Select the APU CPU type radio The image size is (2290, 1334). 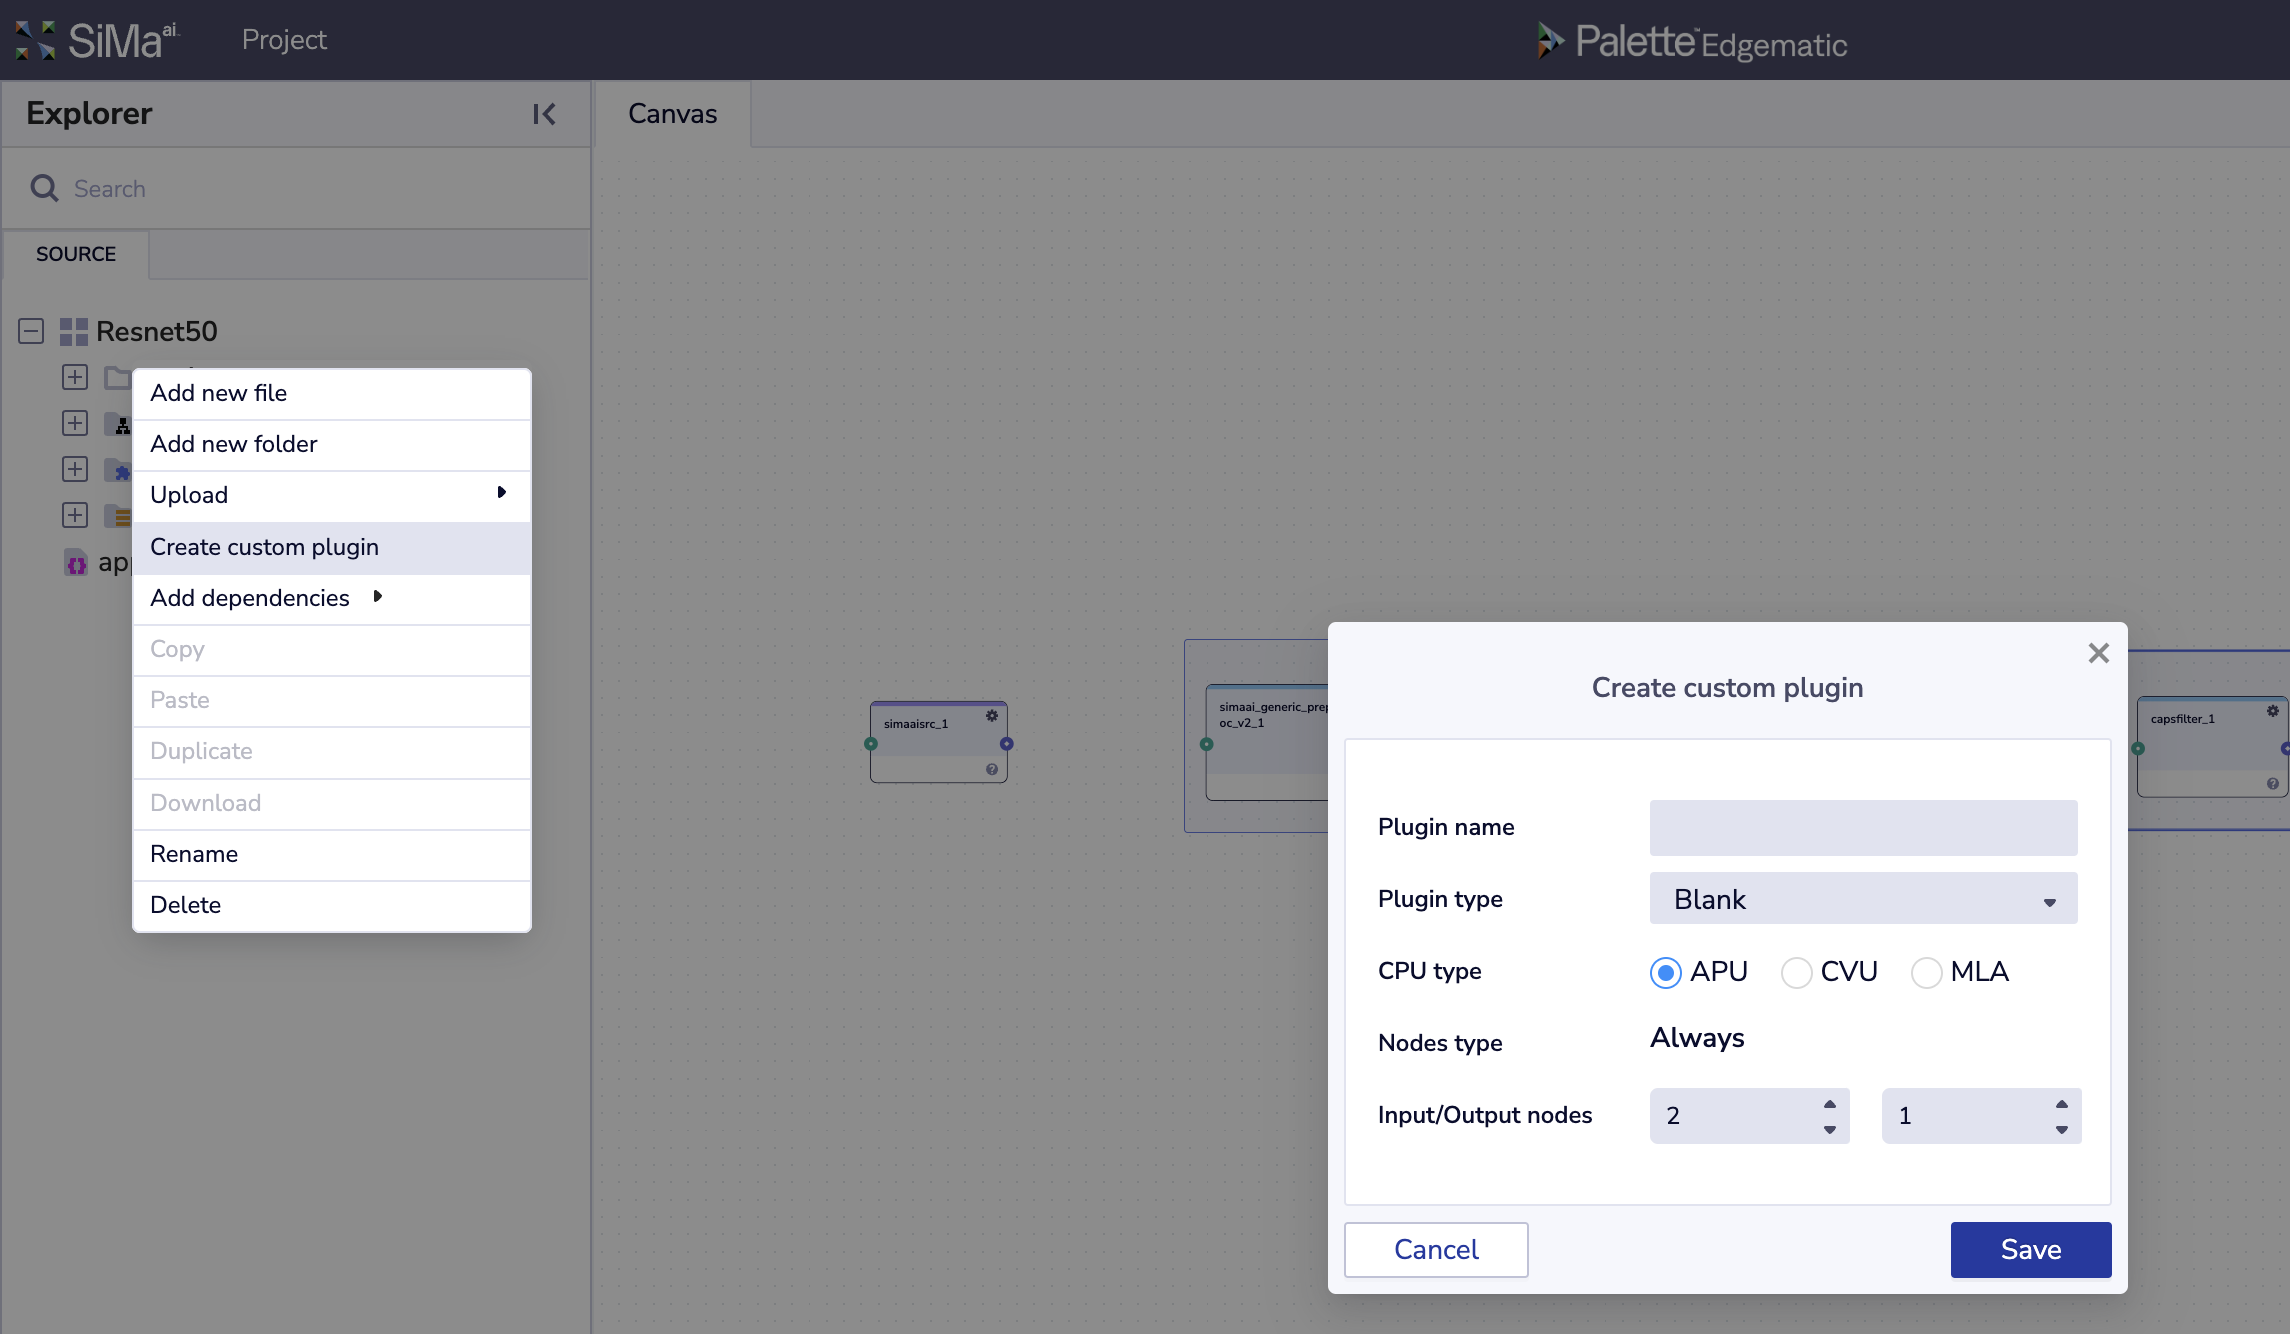coord(1665,972)
